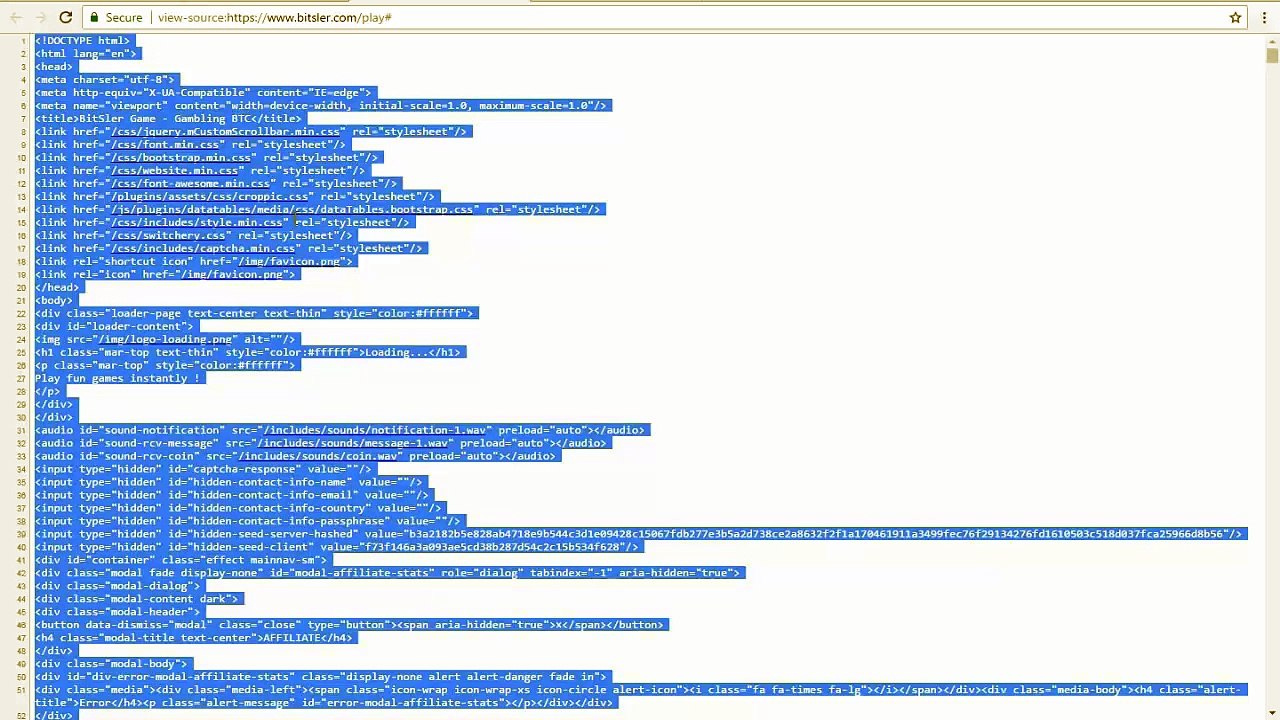Open the /css/switchery.css link
The height and width of the screenshot is (720, 1280).
pos(168,235)
